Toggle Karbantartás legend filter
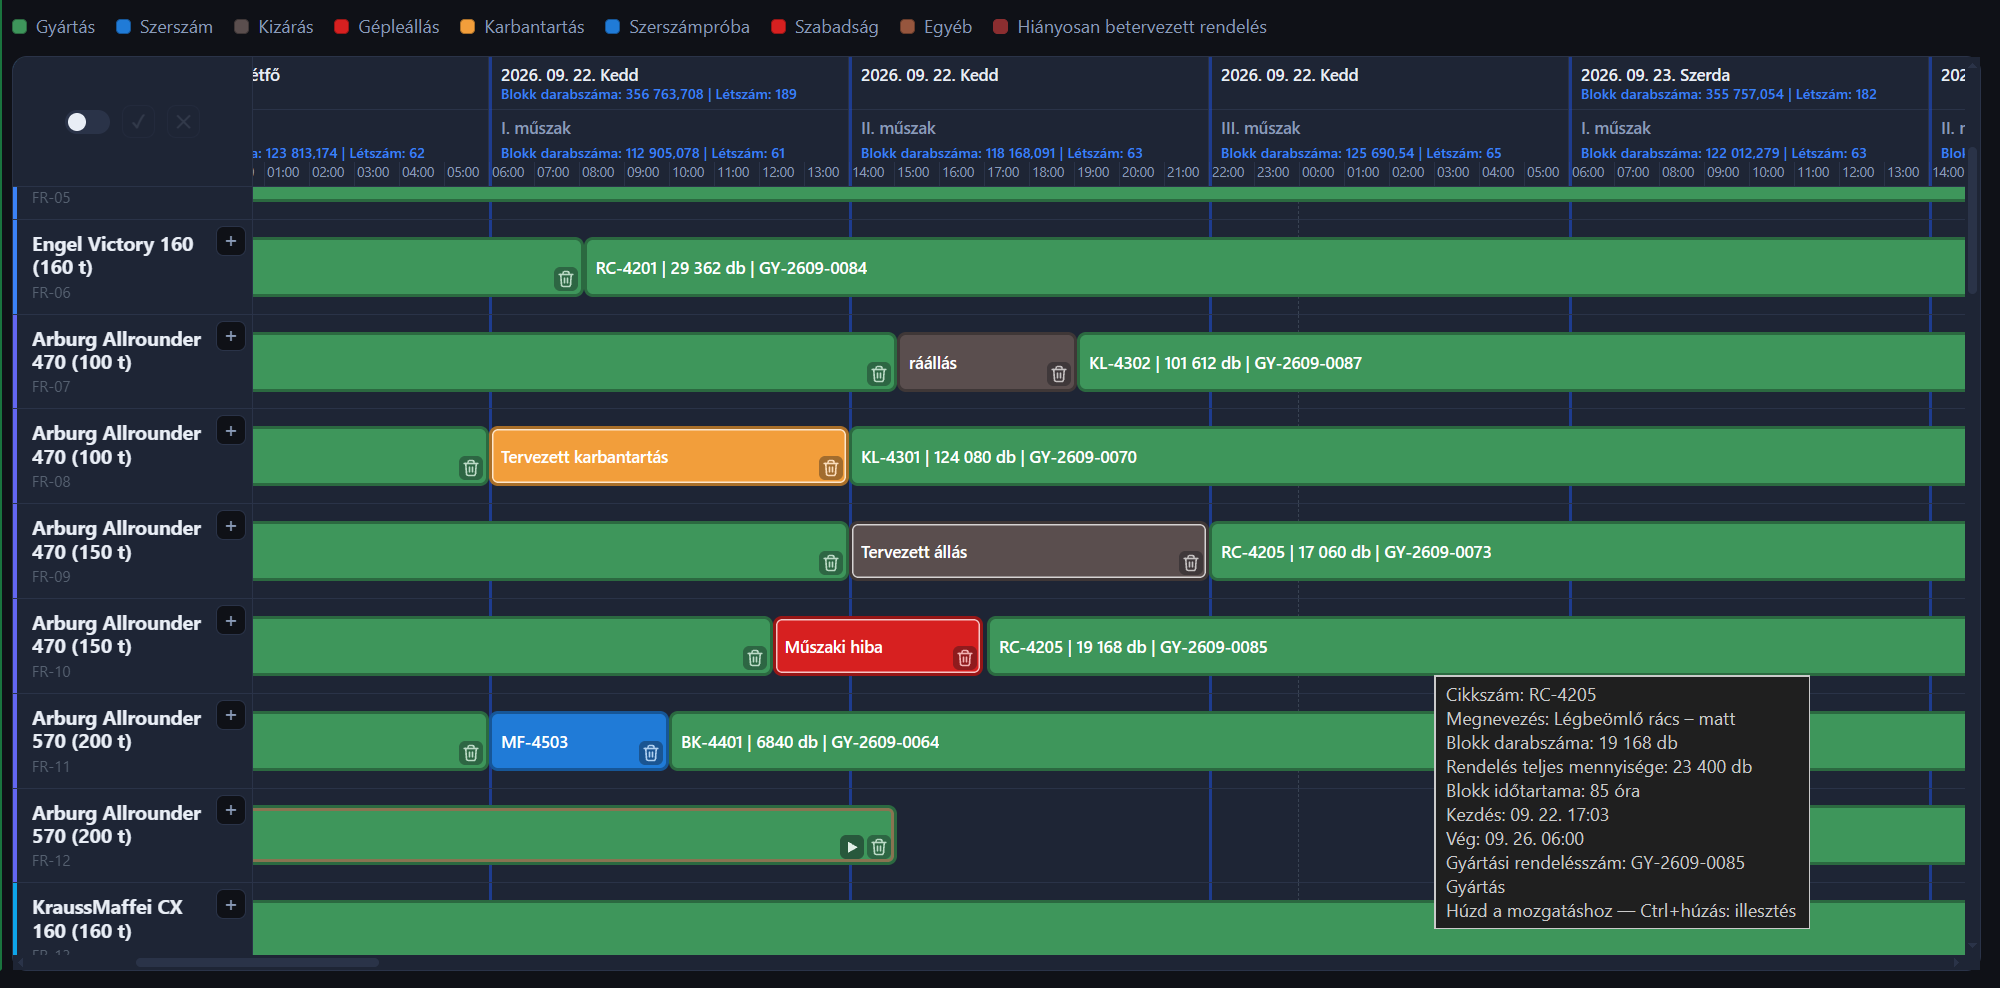 pyautogui.click(x=522, y=27)
